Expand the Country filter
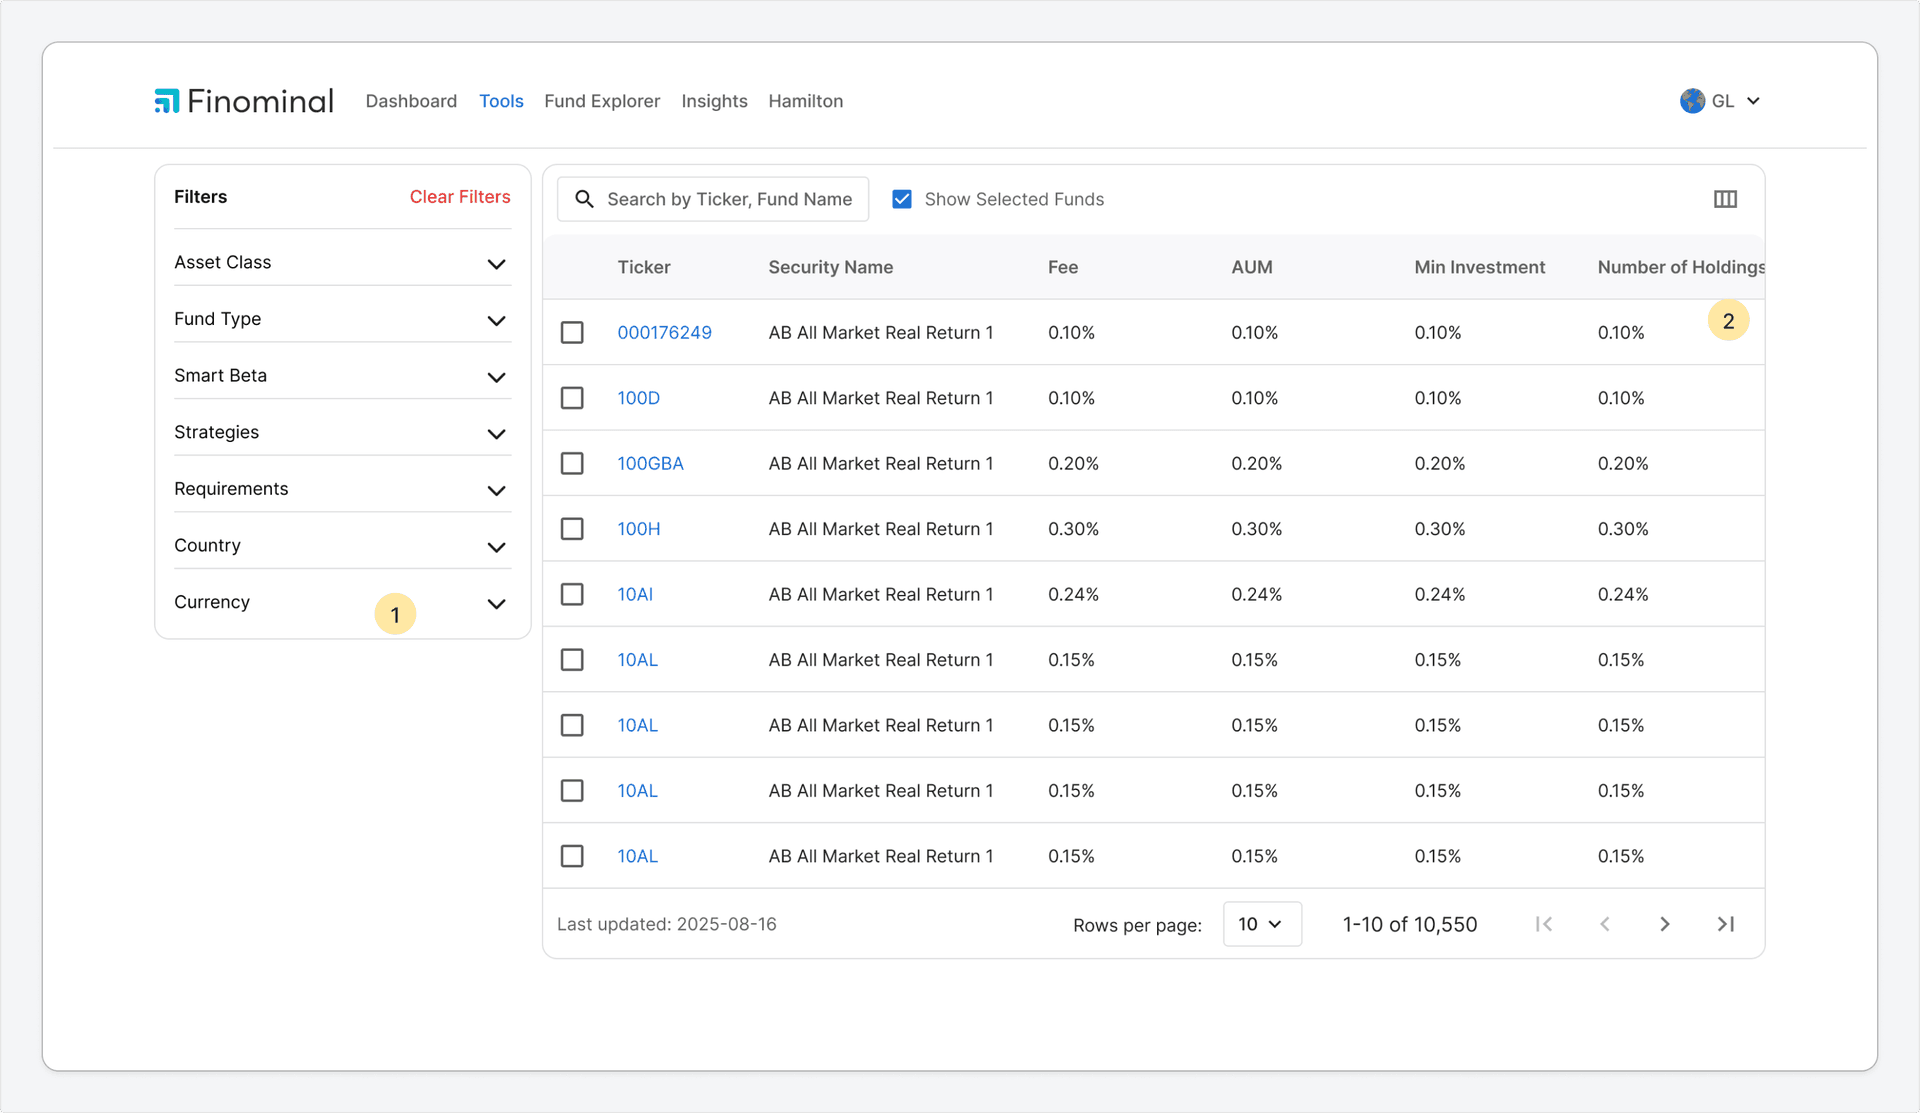The width and height of the screenshot is (1920, 1113). [x=342, y=545]
